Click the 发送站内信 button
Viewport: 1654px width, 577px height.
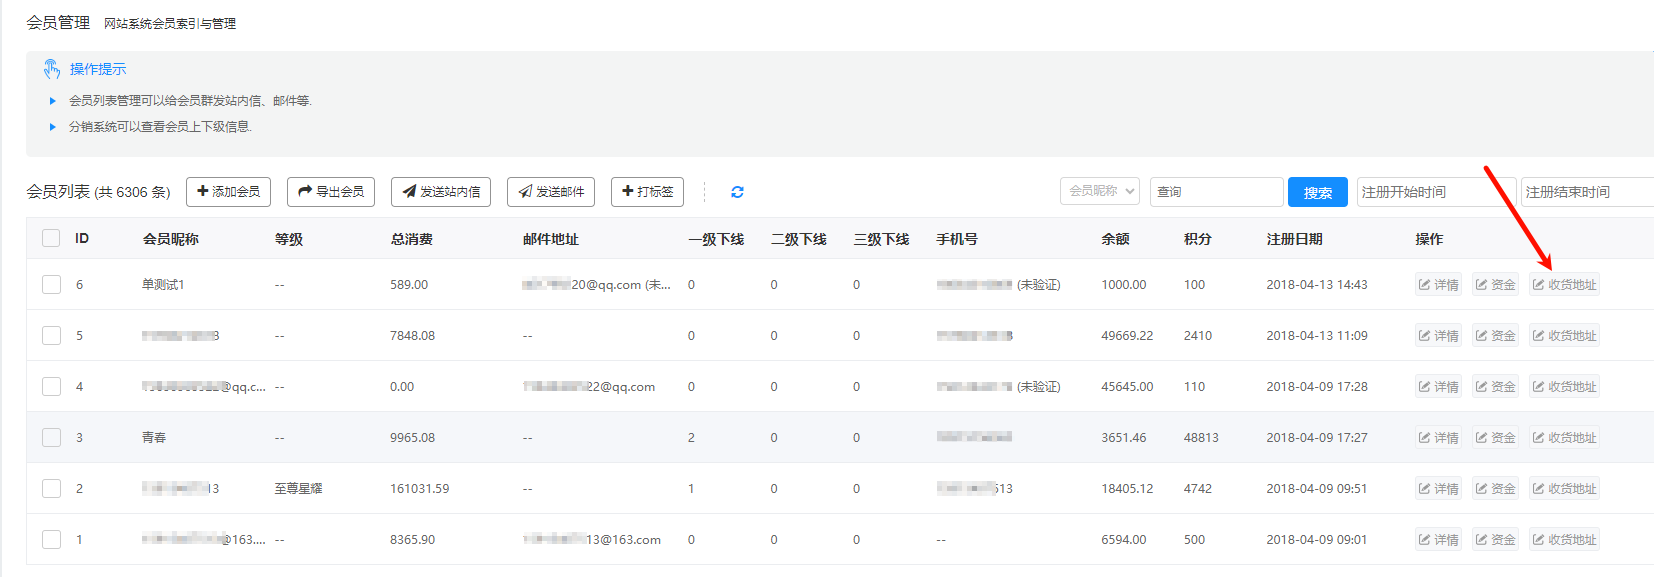click(441, 192)
